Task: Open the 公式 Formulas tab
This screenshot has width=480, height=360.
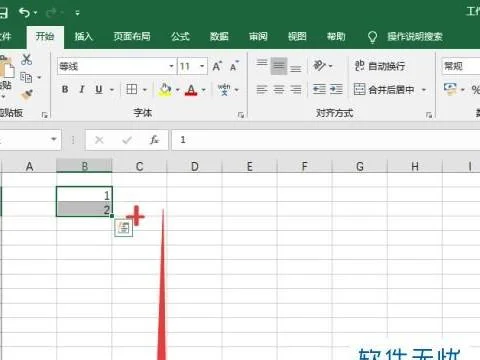Action: [180, 36]
